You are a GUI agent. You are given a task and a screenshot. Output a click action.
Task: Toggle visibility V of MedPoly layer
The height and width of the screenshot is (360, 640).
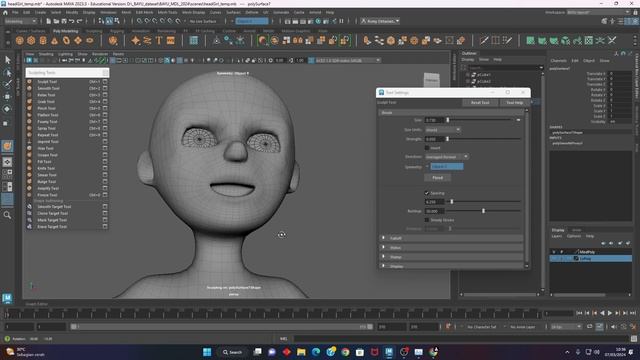[554, 252]
